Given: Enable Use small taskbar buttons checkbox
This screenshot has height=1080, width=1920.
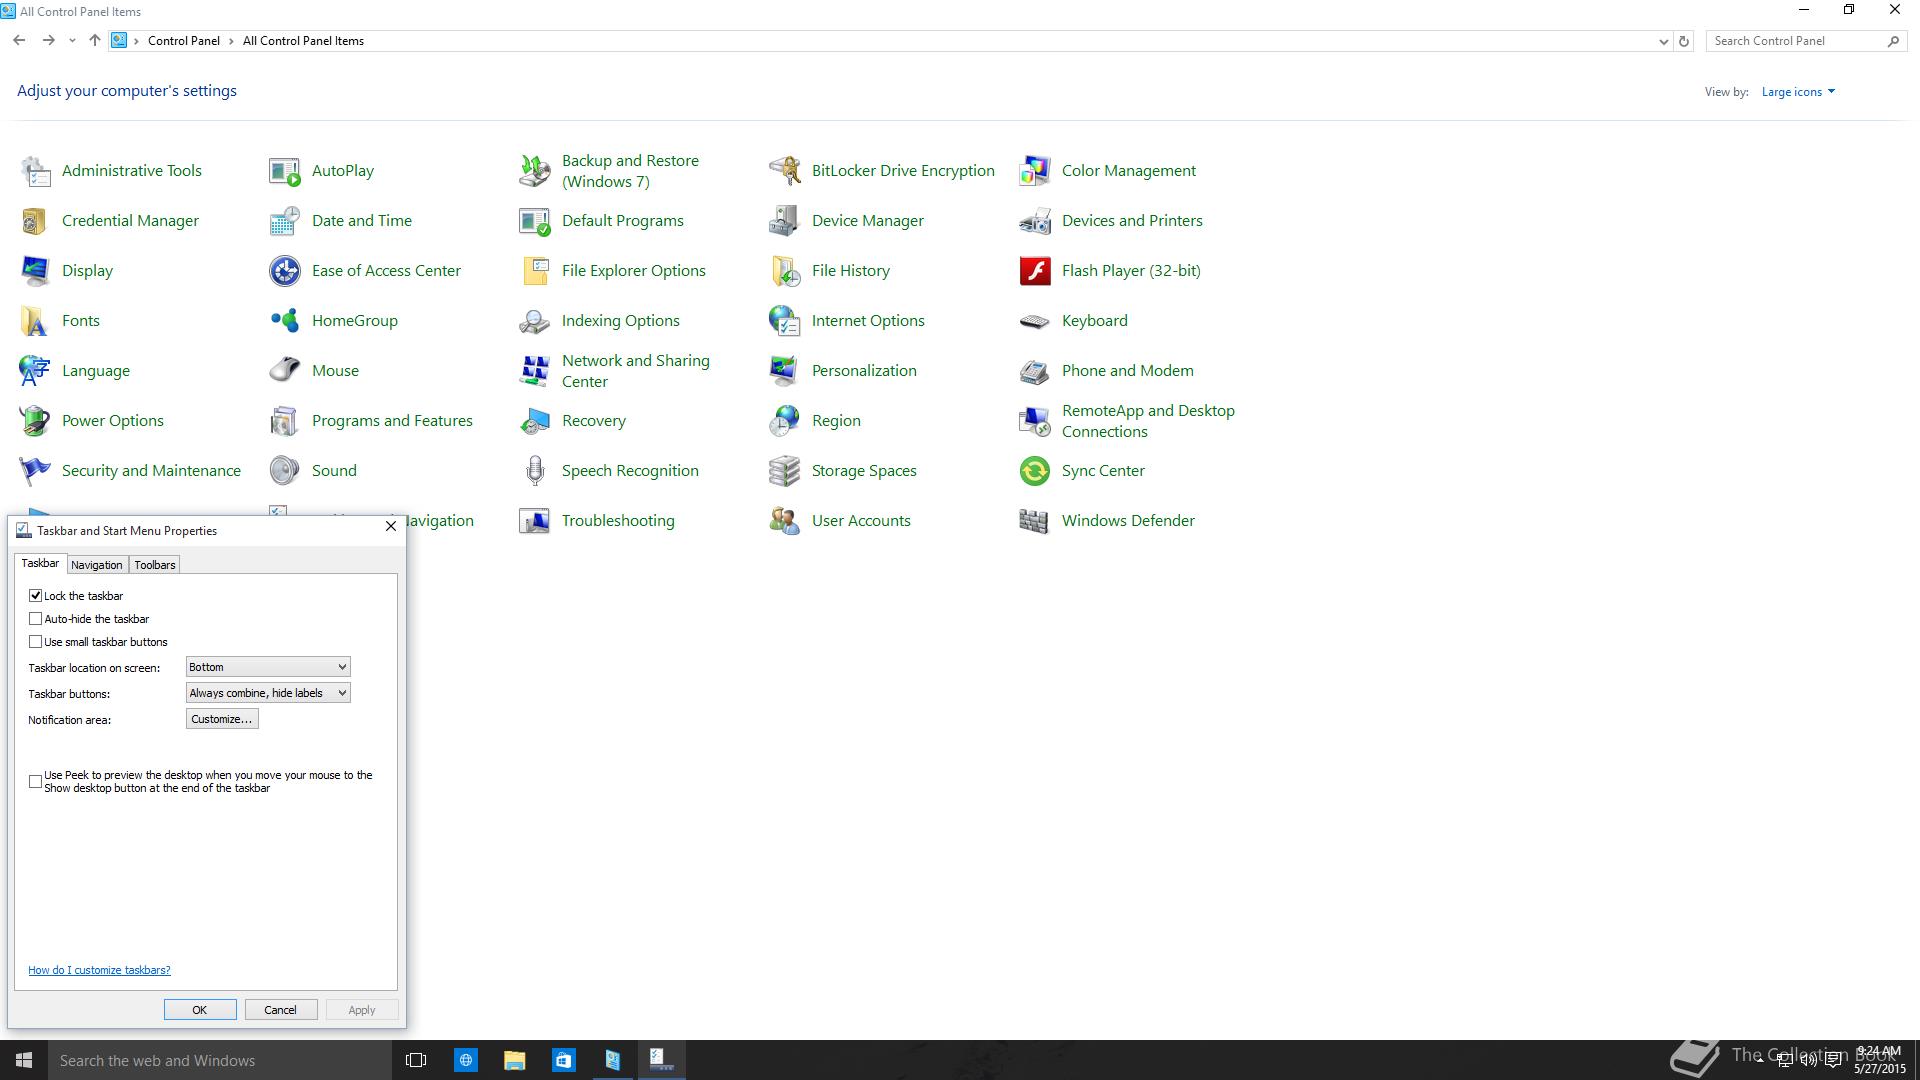Looking at the screenshot, I should [x=36, y=642].
